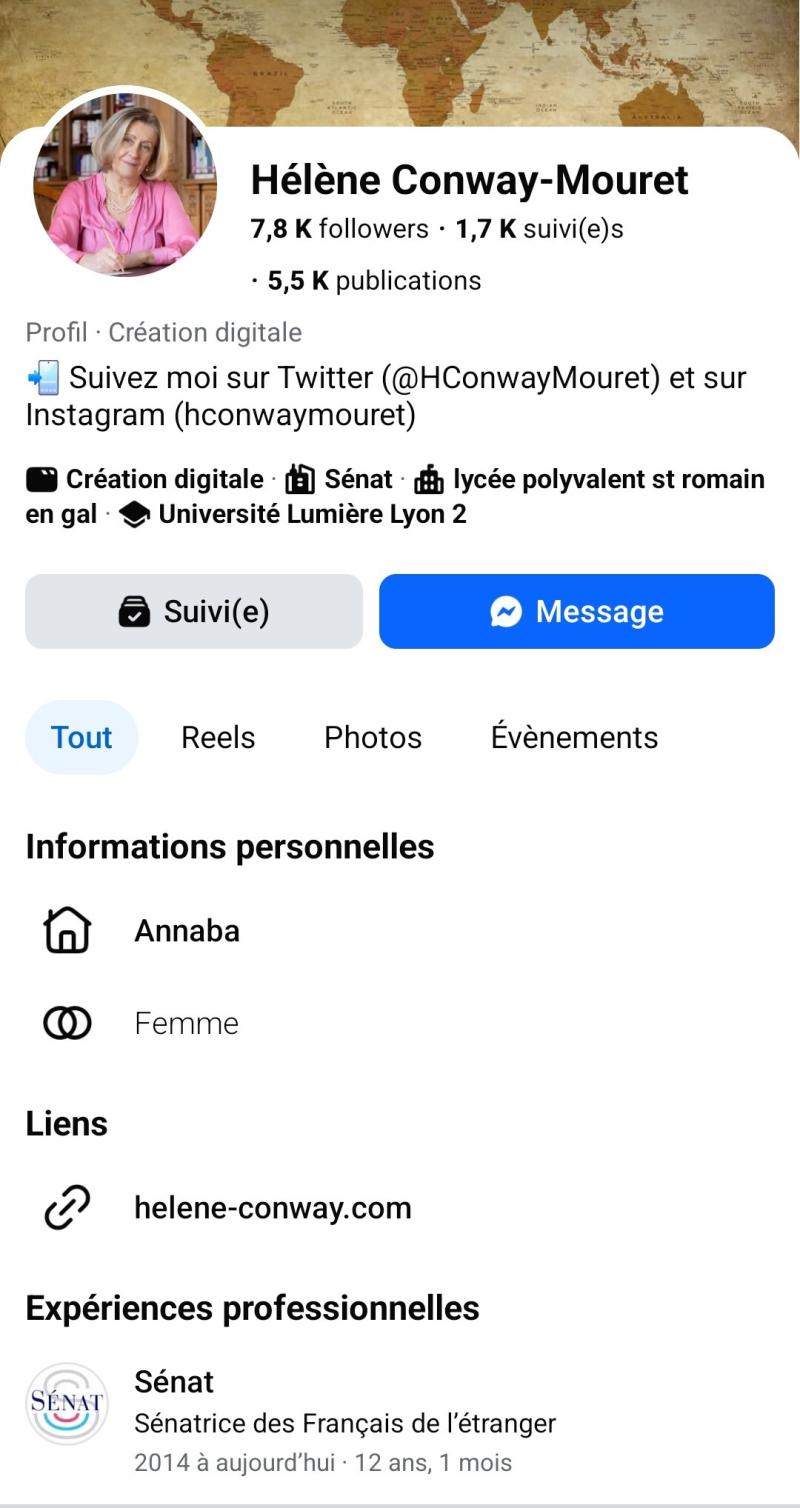The height and width of the screenshot is (1508, 800).
Task: Open the Sénat work experience entry
Action: pyautogui.click(x=344, y=1422)
